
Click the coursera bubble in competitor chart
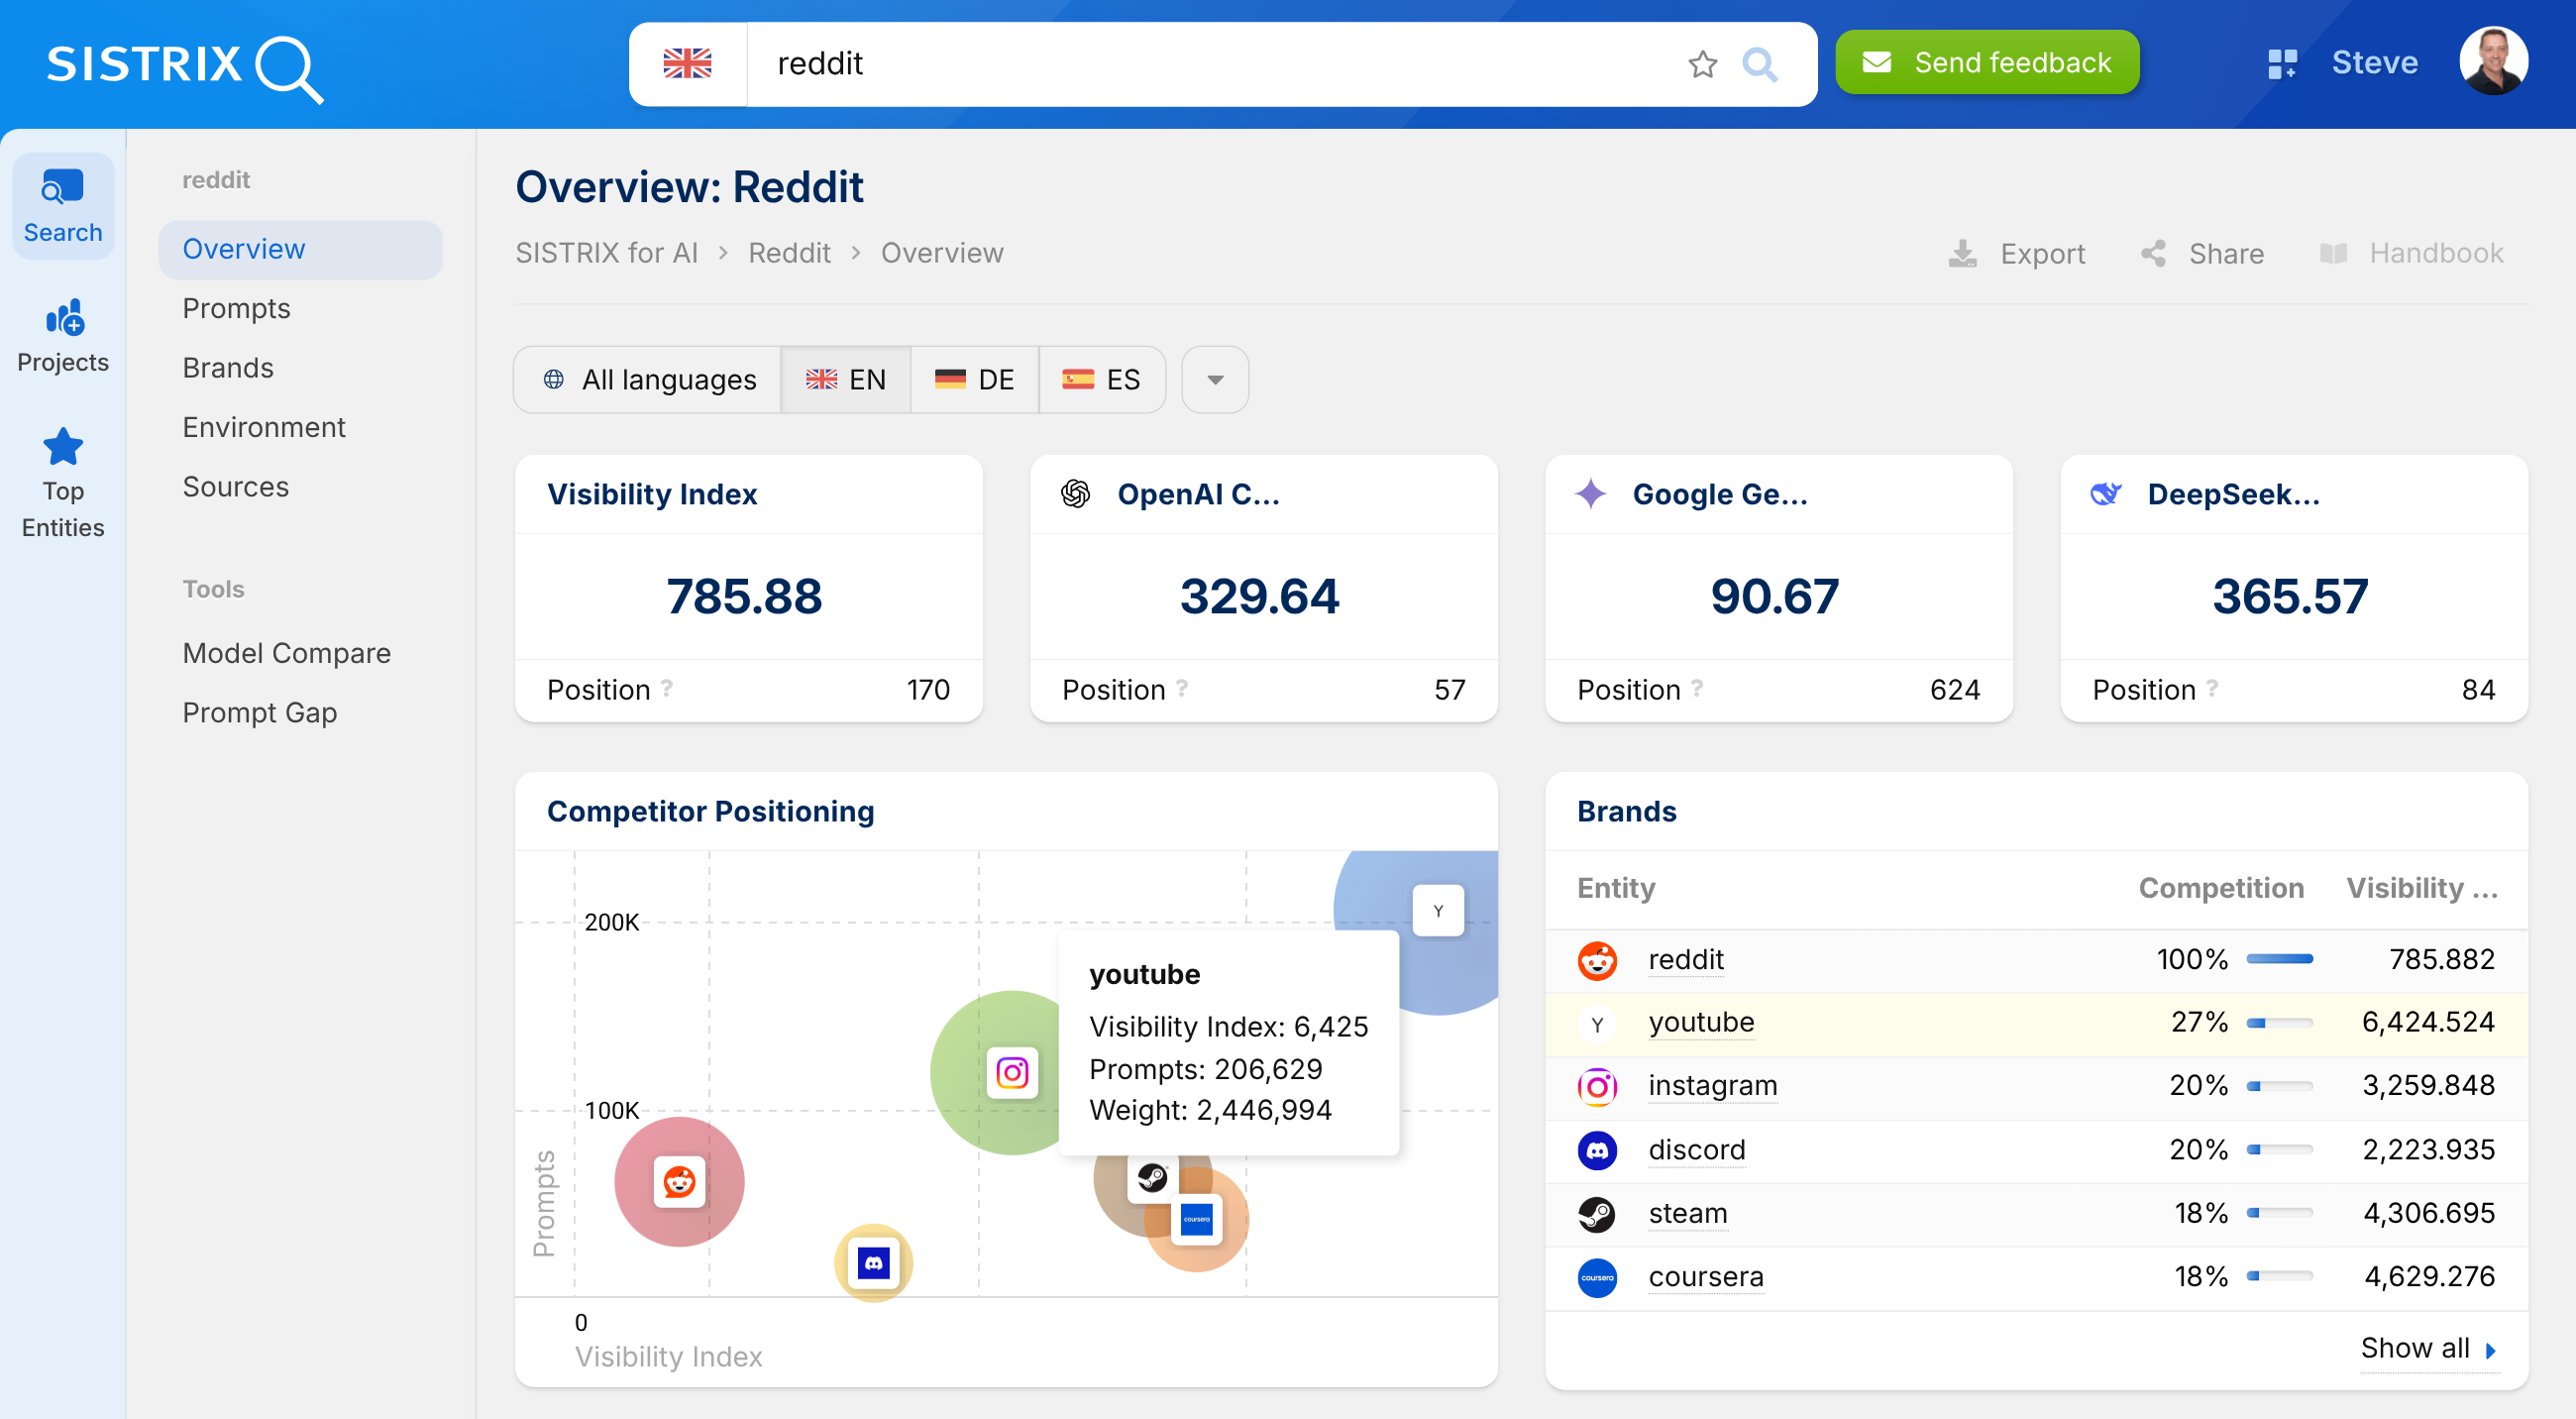point(1197,1222)
